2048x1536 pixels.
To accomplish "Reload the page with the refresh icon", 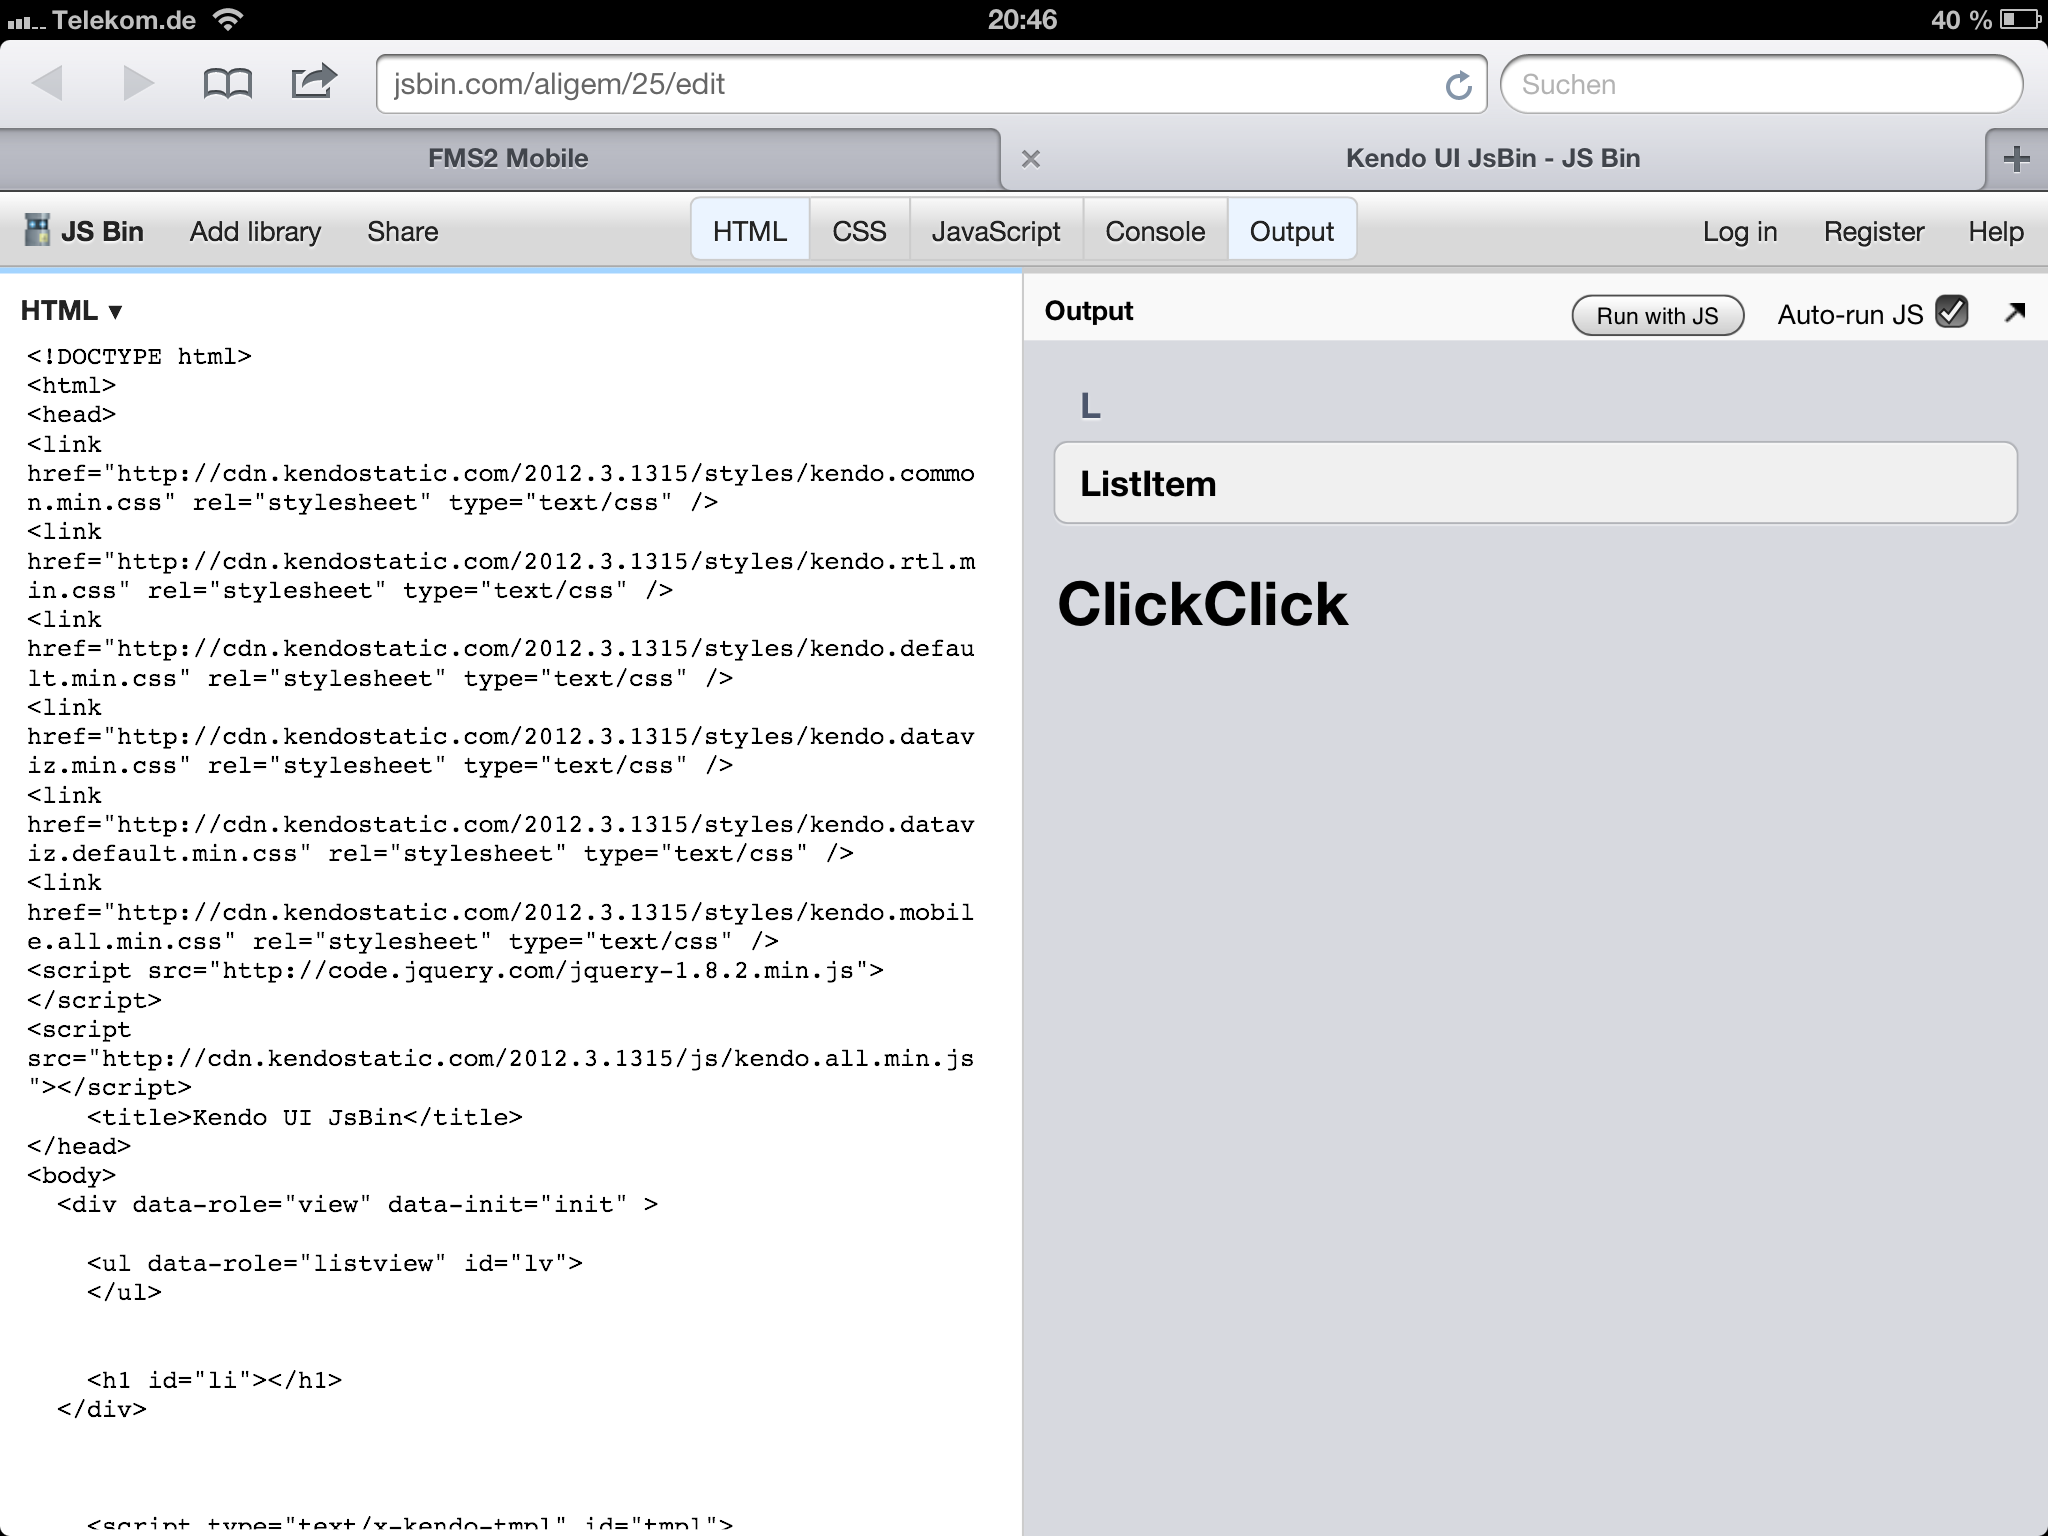I will (1458, 85).
